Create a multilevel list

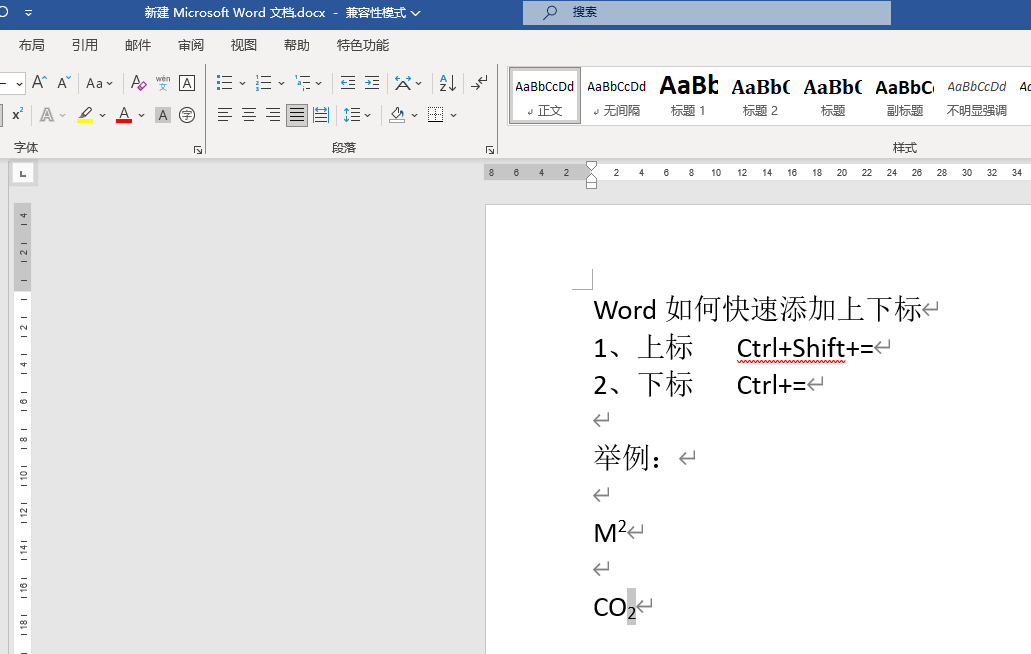tap(302, 83)
